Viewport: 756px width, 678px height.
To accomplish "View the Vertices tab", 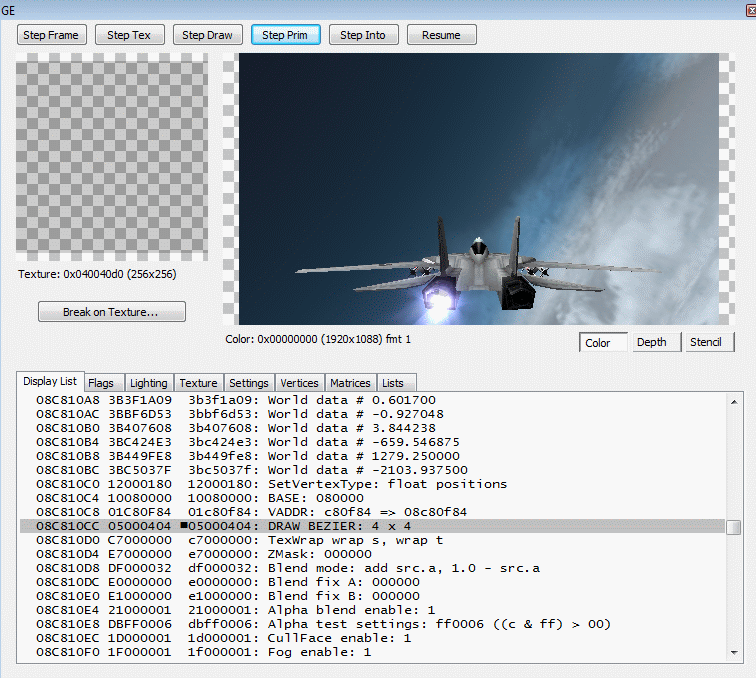I will coord(299,383).
